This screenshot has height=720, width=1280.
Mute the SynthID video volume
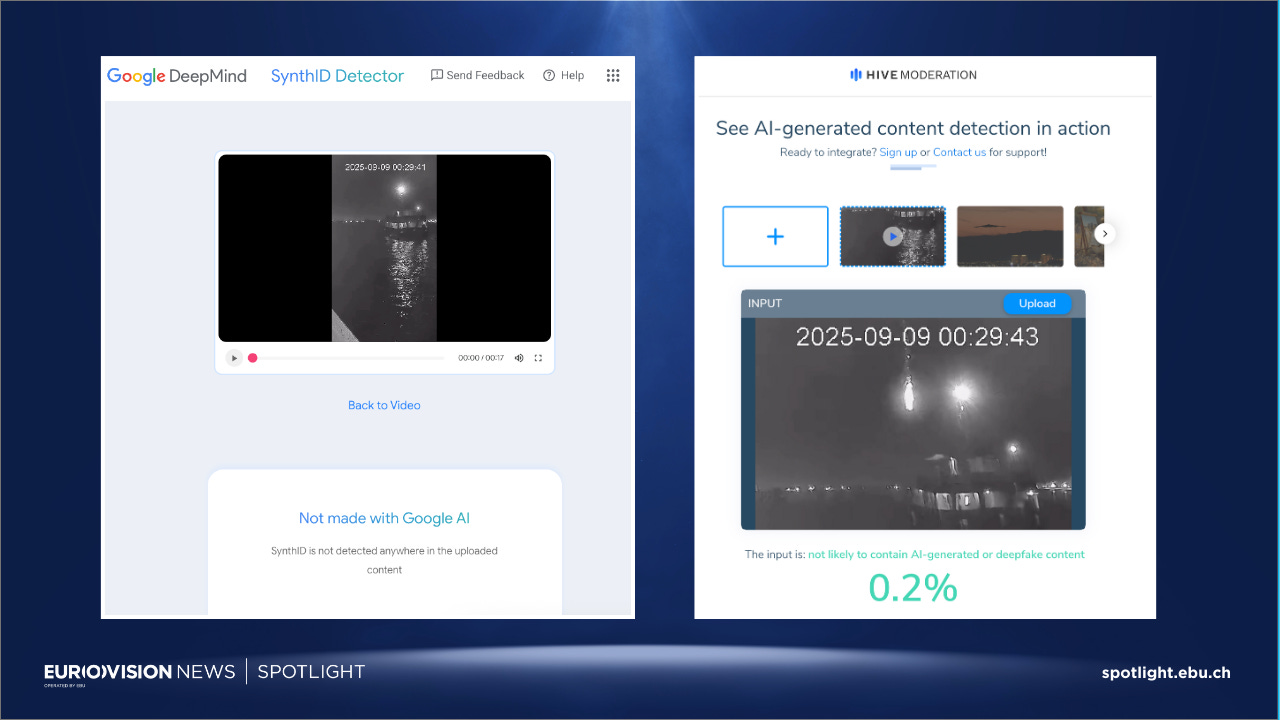[518, 358]
